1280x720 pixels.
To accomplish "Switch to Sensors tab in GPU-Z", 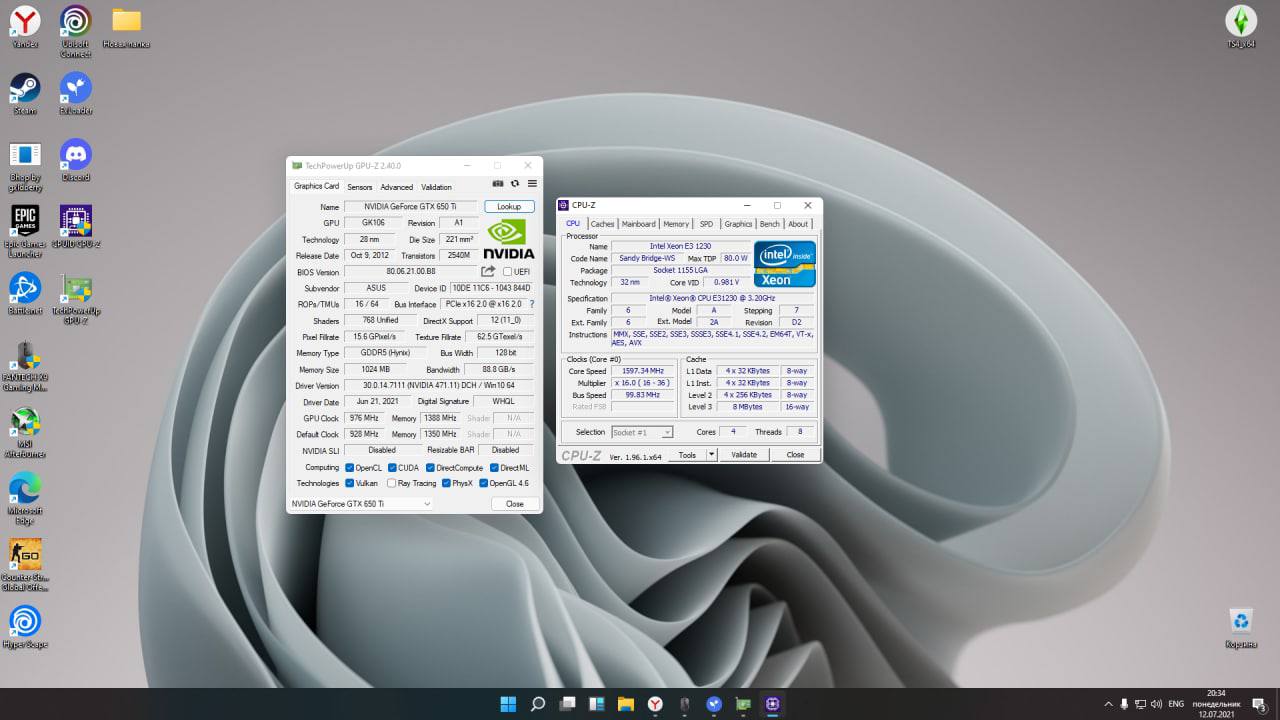I will click(360, 187).
